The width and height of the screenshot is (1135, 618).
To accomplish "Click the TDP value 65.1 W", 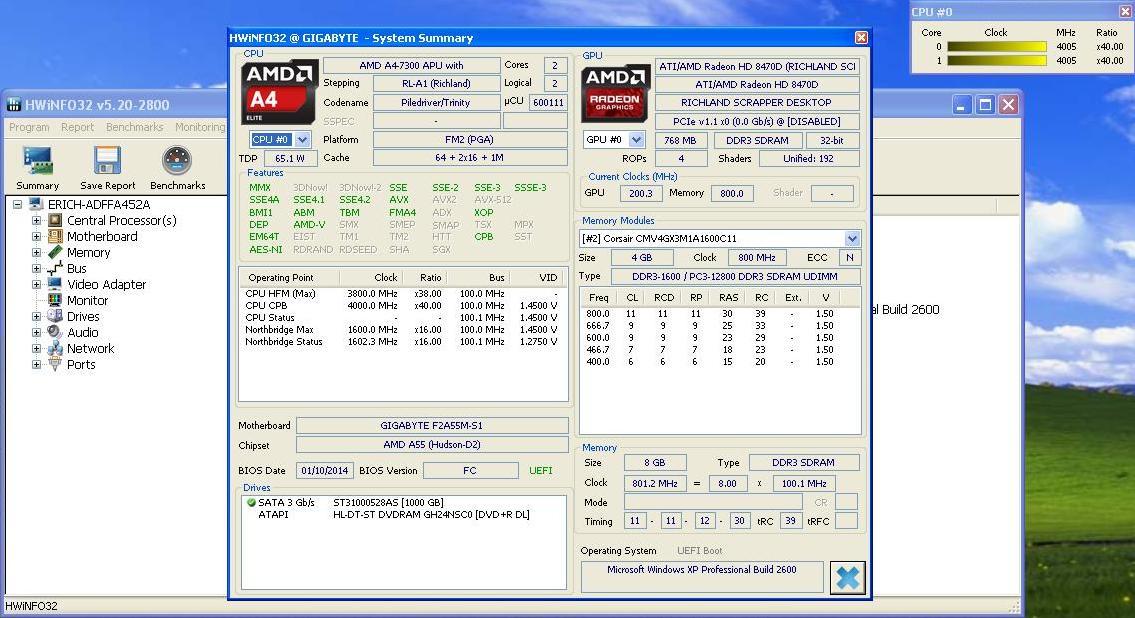I will (x=290, y=158).
